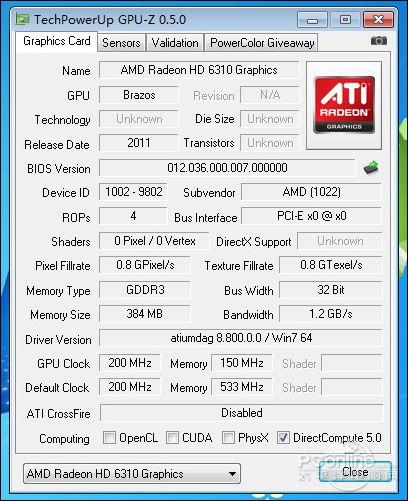Toggle the PhysX checkbox

coord(228,437)
